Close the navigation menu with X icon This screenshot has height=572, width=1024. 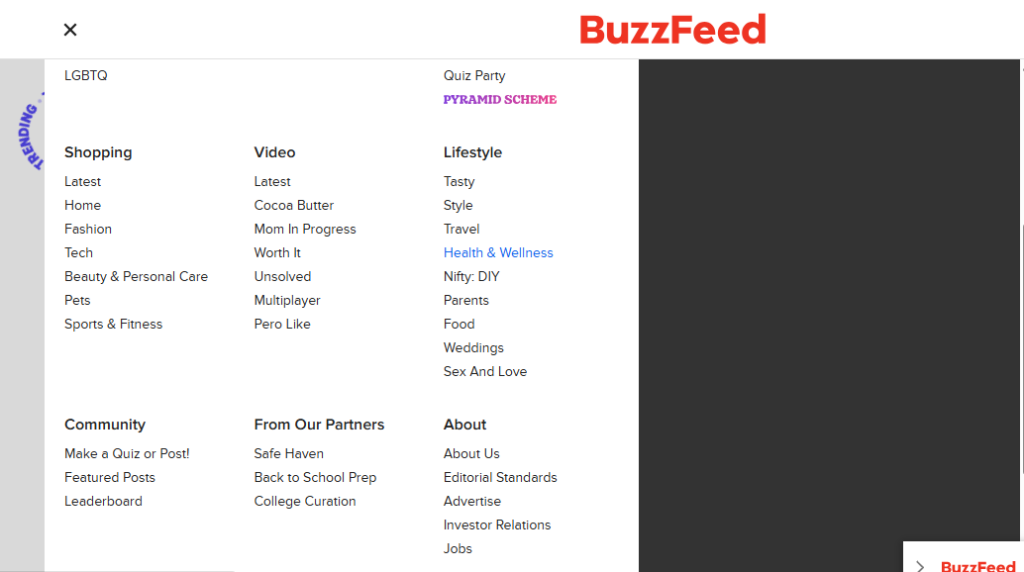[70, 30]
